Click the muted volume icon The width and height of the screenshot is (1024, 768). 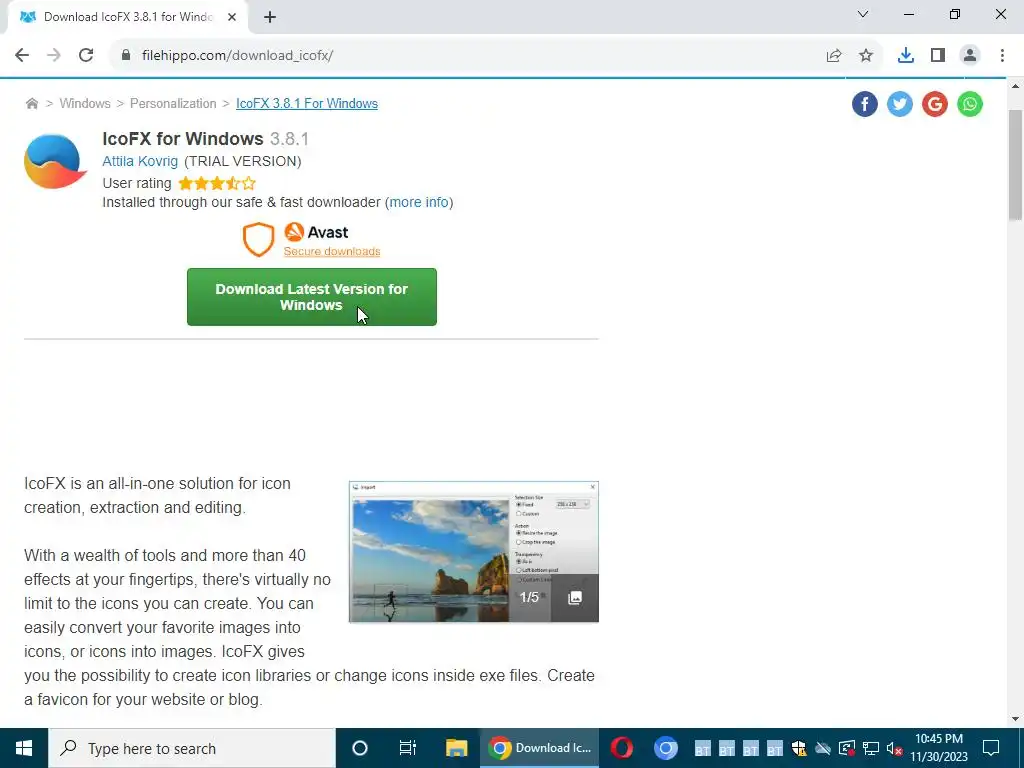click(x=895, y=748)
